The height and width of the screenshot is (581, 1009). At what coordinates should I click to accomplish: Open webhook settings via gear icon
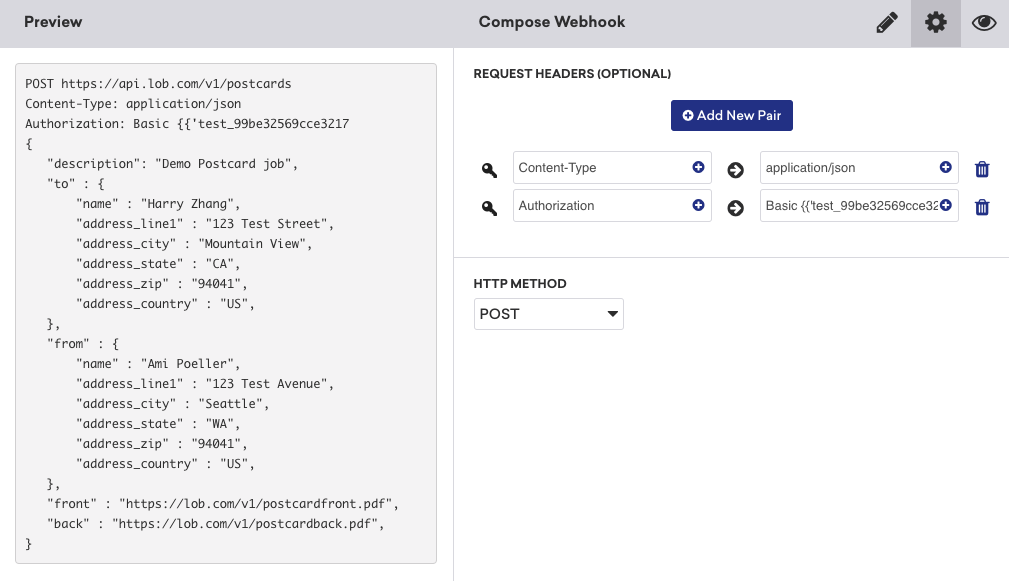coord(935,22)
